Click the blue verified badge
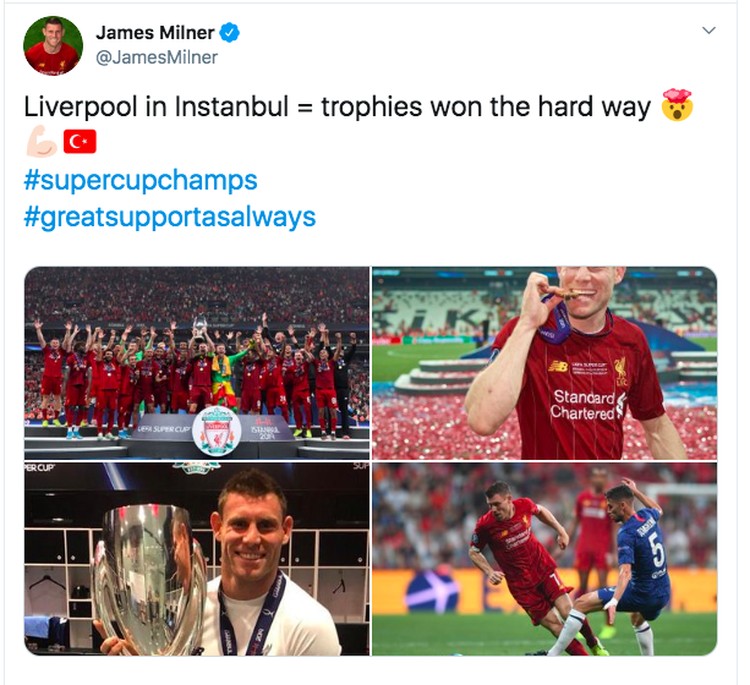Image resolution: width=750 pixels, height=685 pixels. point(230,33)
